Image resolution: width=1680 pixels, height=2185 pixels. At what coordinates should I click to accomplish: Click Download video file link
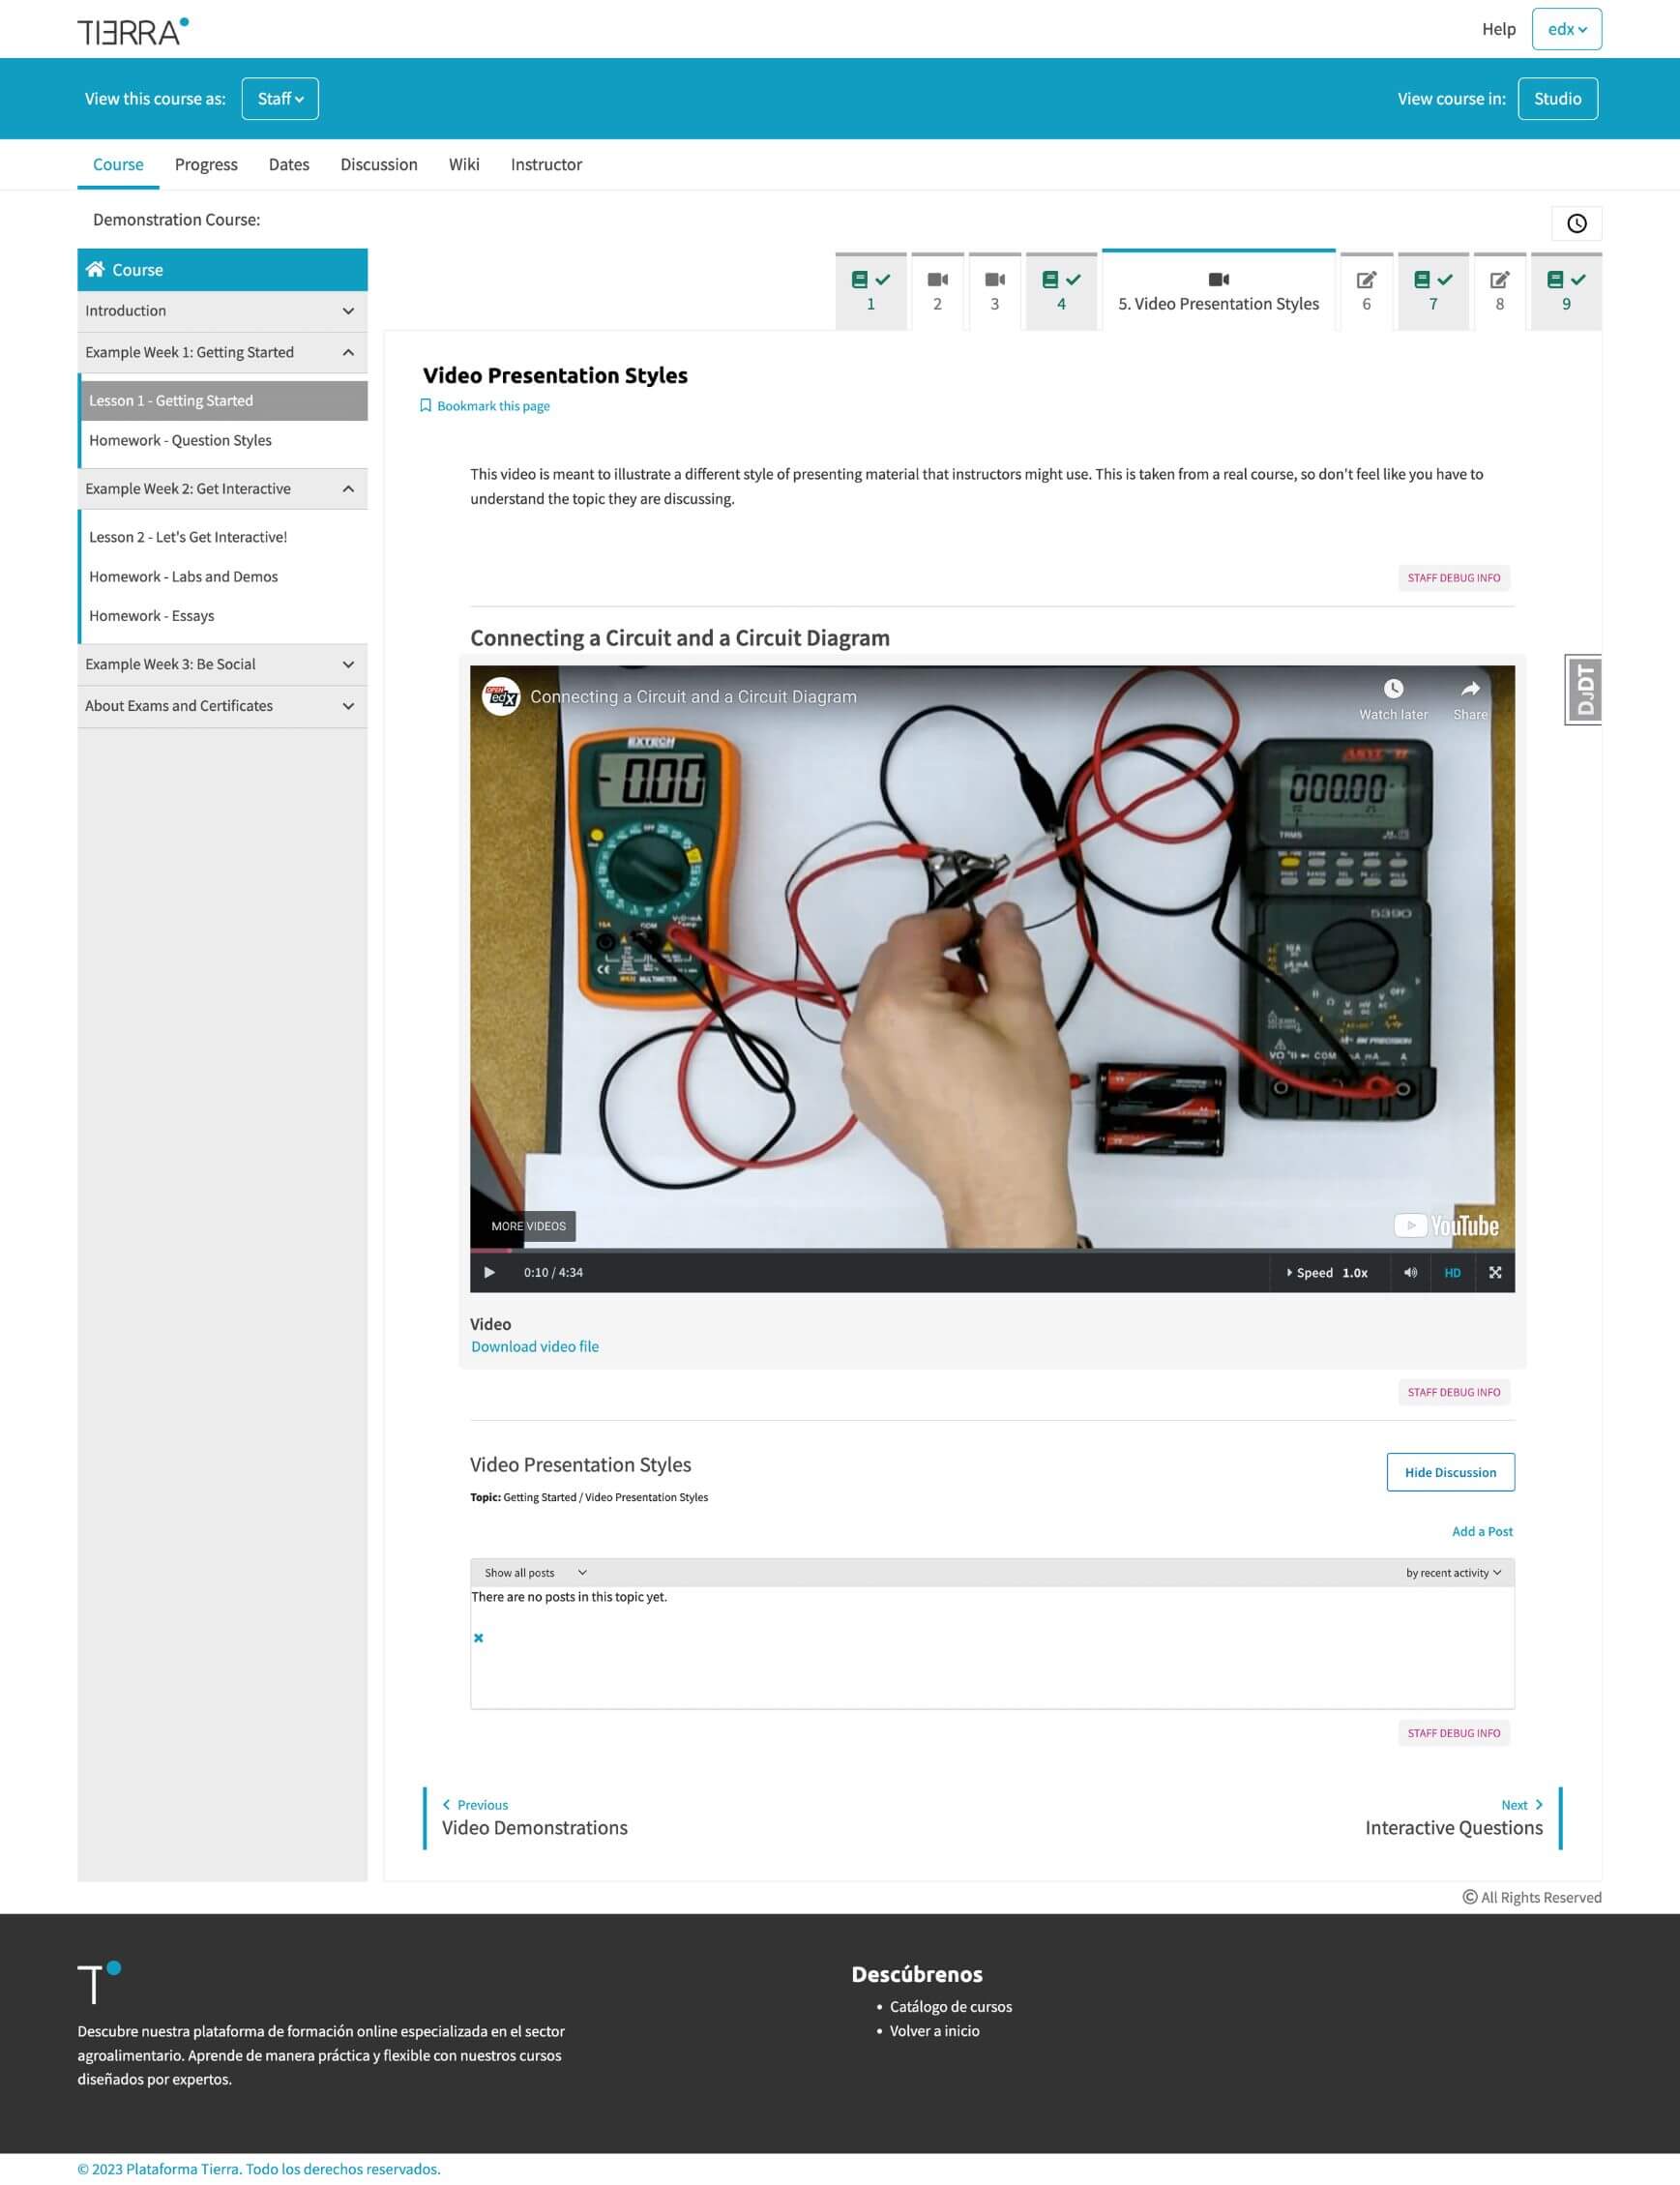535,1346
